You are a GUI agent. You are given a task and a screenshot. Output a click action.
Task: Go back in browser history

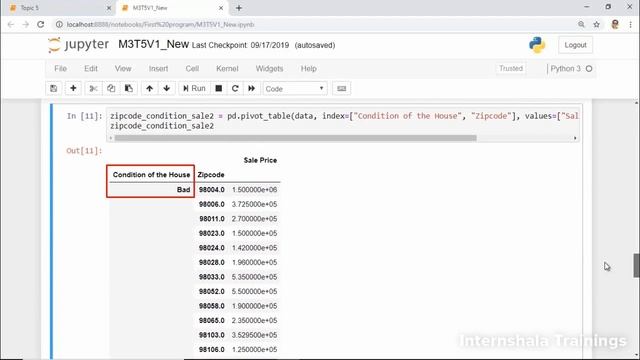click(x=11, y=24)
